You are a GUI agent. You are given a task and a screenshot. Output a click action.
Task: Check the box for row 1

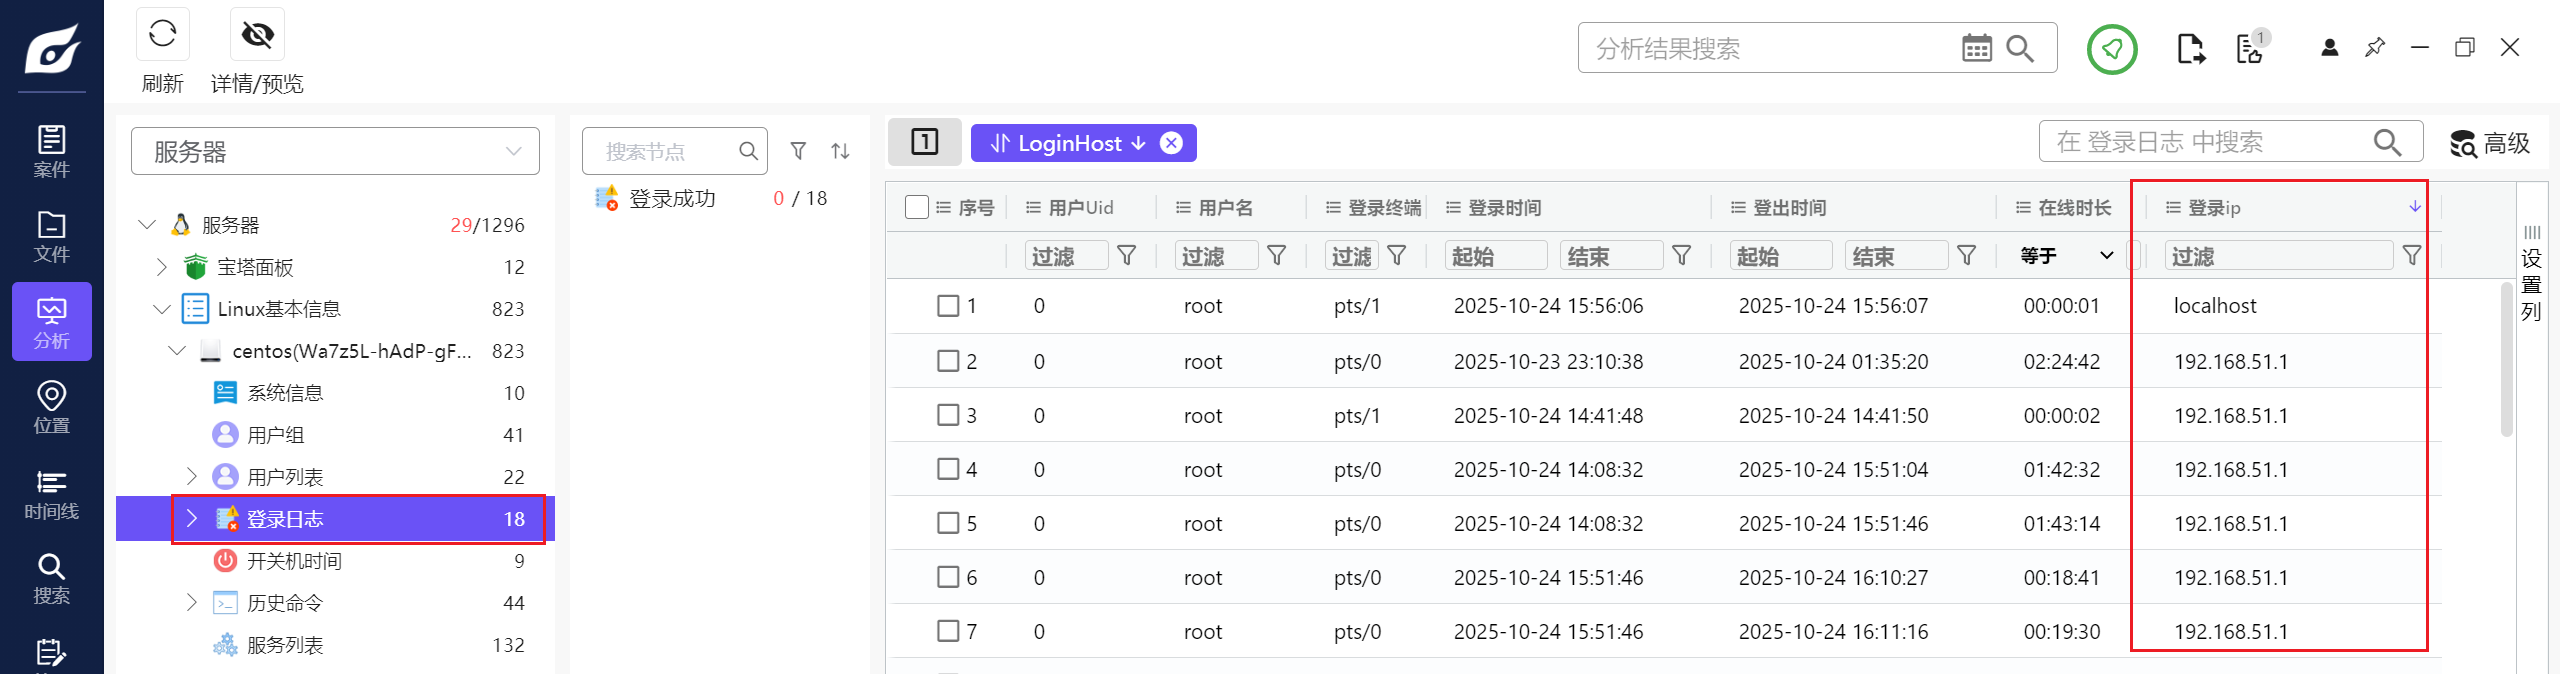pyautogui.click(x=948, y=306)
